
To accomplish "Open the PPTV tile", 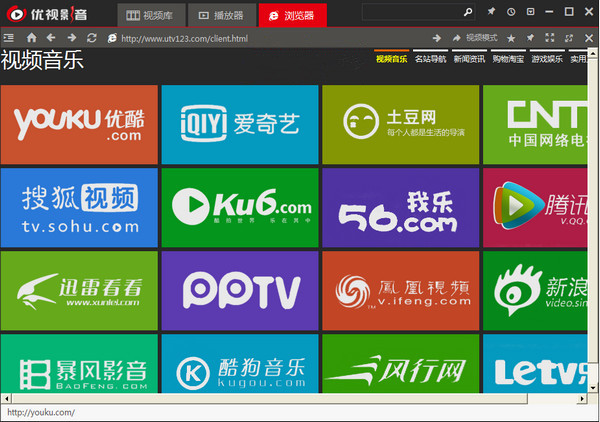I will [x=240, y=291].
